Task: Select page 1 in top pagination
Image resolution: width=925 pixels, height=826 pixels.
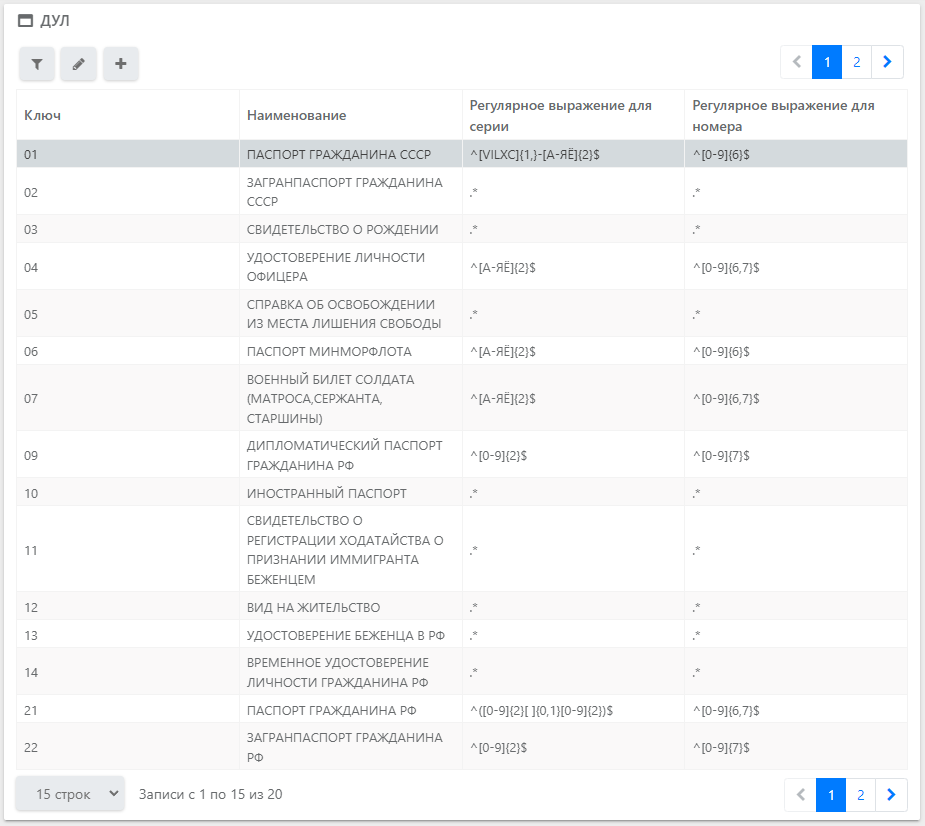Action: [x=827, y=62]
